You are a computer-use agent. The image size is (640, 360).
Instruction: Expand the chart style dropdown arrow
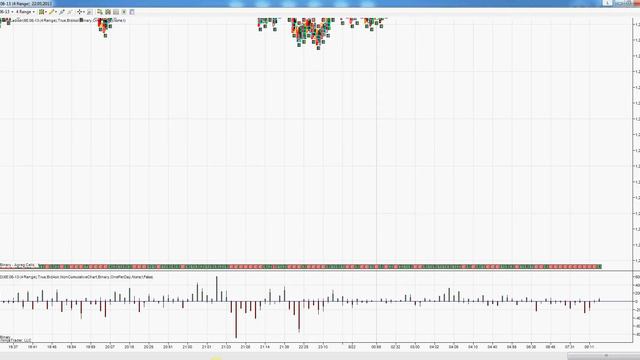[46, 12]
